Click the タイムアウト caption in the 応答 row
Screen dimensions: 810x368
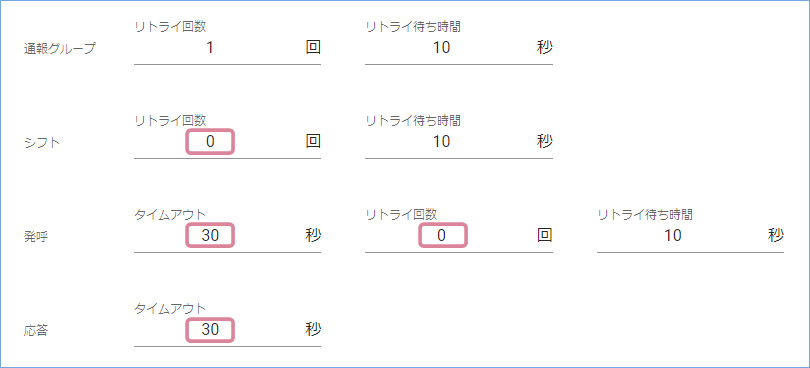click(x=170, y=309)
